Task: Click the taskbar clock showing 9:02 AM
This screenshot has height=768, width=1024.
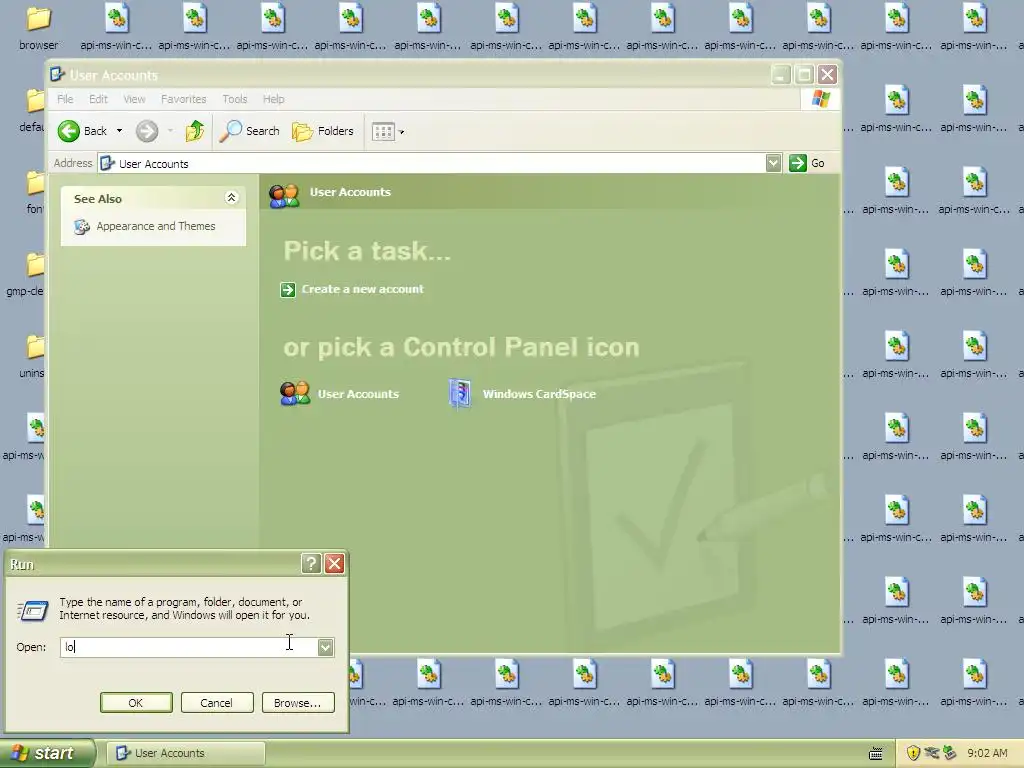Action: [x=987, y=753]
